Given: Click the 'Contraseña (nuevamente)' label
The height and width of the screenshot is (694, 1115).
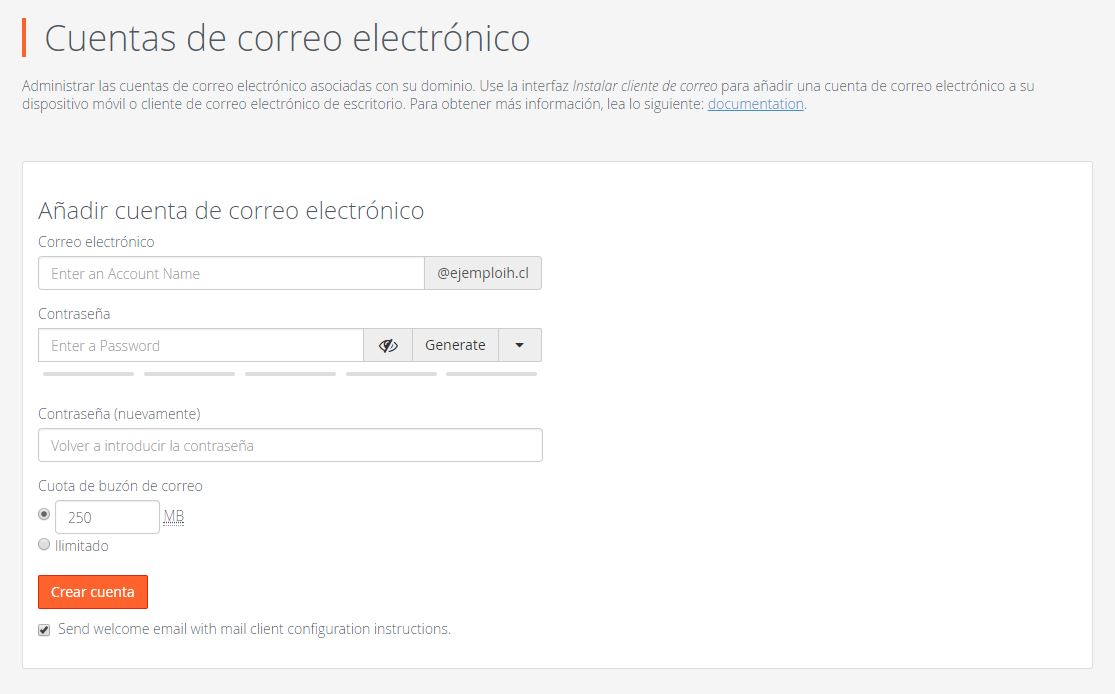Looking at the screenshot, I should click(x=119, y=414).
